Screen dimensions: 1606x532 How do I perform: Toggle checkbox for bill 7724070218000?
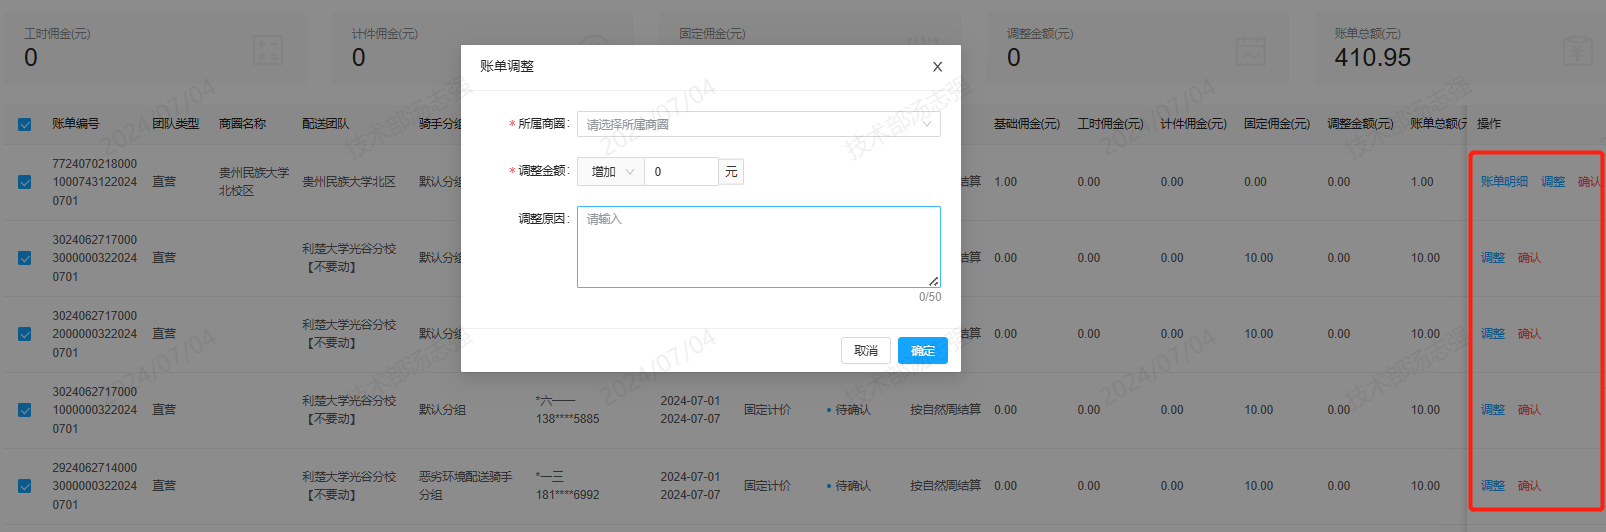(x=25, y=182)
